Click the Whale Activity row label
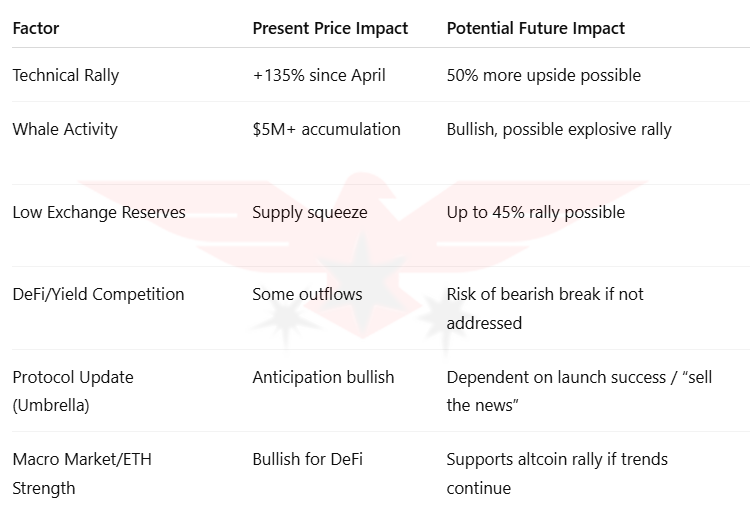 65,129
